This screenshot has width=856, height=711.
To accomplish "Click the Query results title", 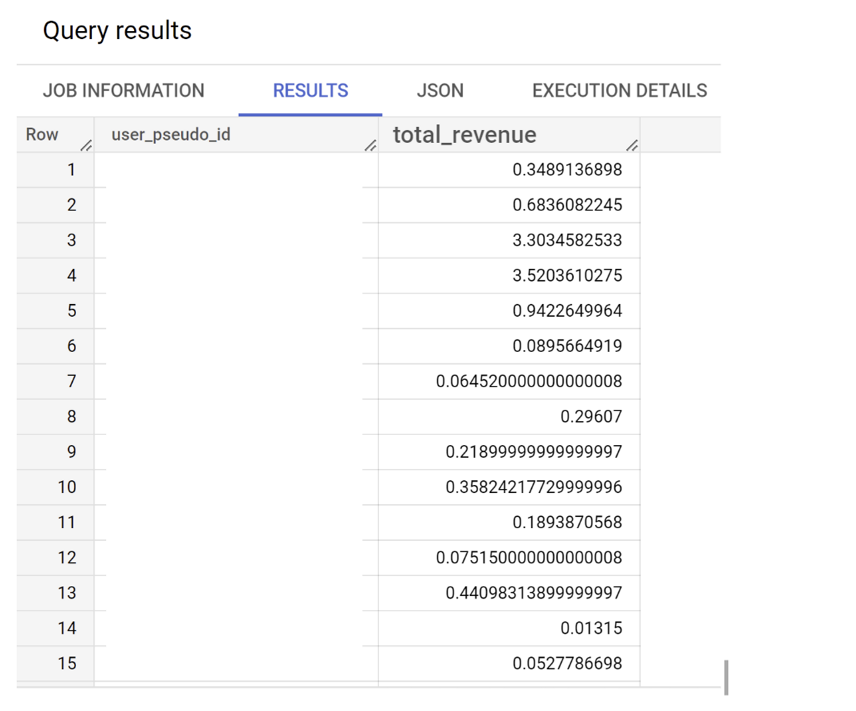I will pos(116,31).
